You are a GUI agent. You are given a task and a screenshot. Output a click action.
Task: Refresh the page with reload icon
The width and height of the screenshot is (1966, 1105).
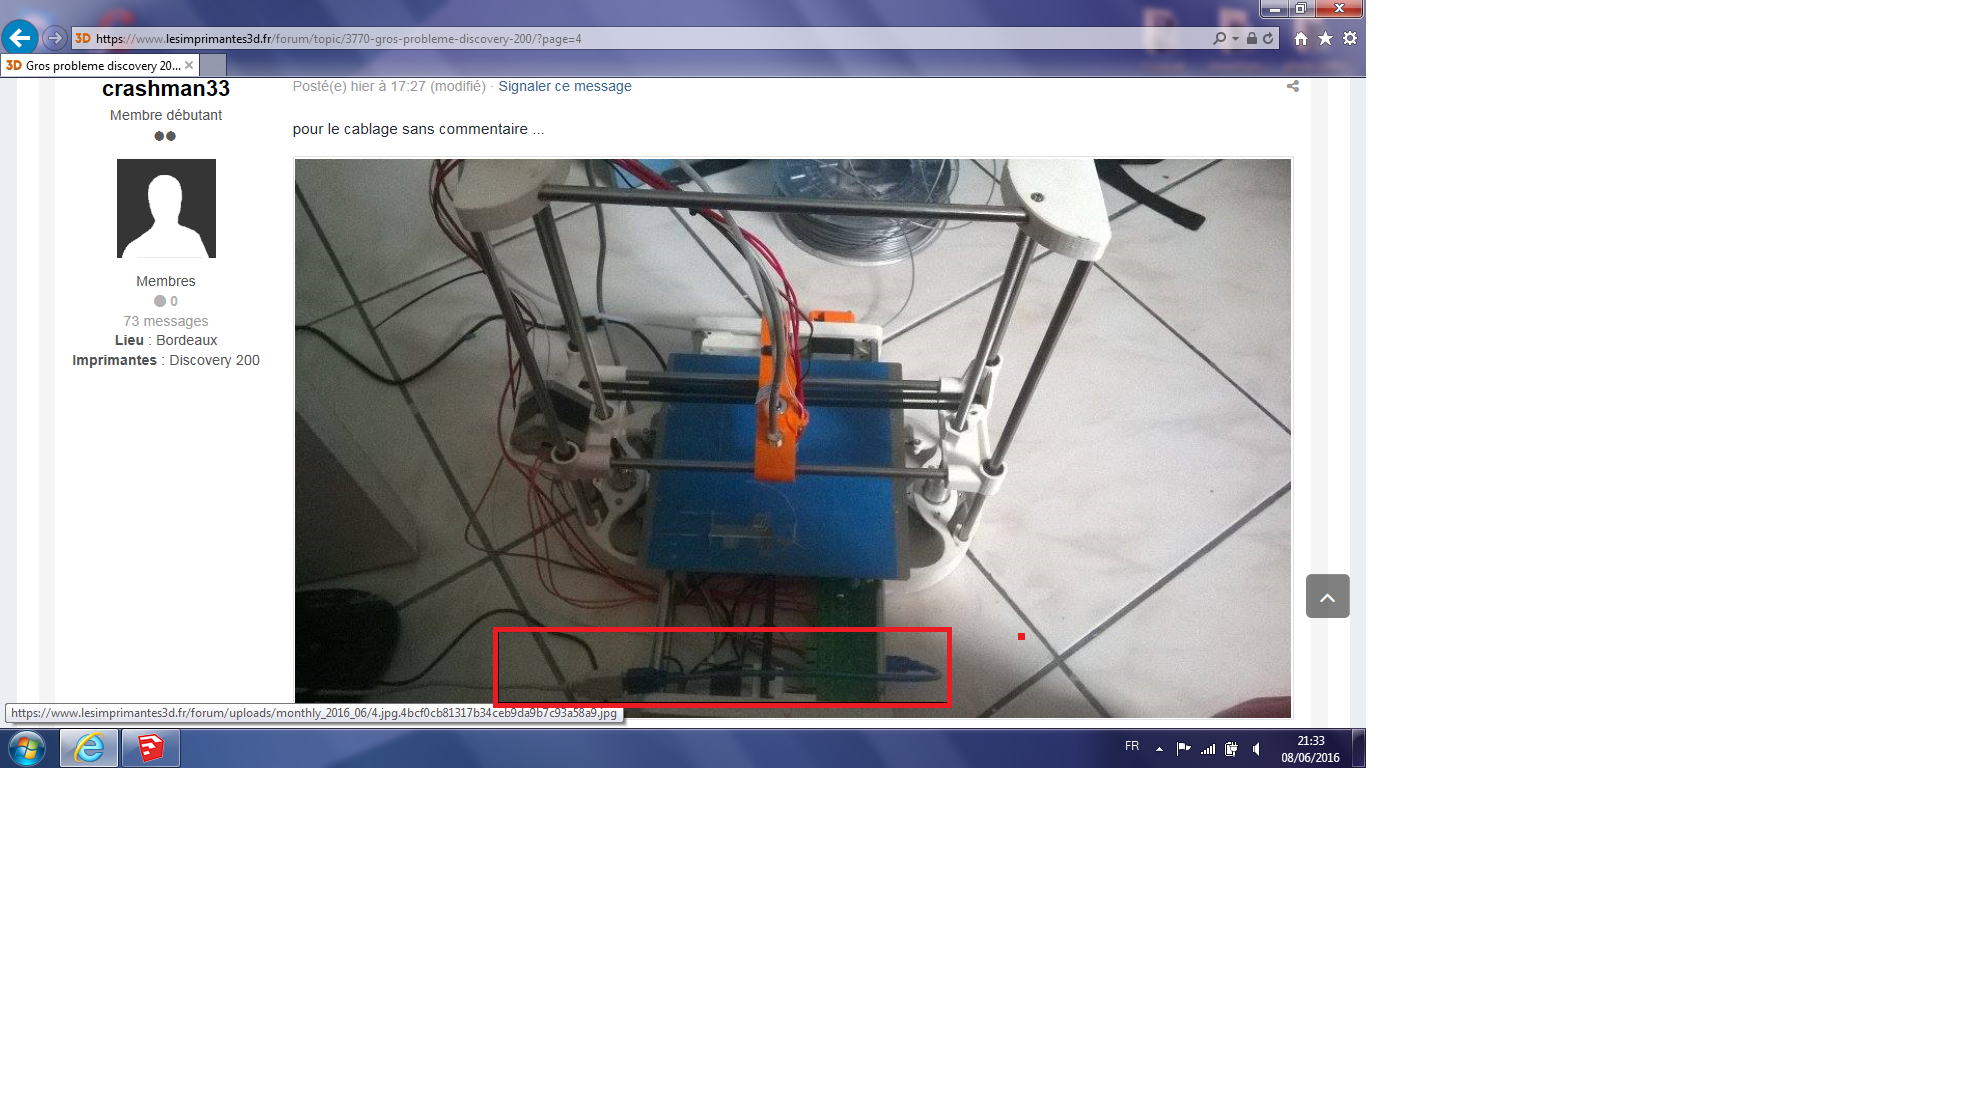tap(1268, 38)
